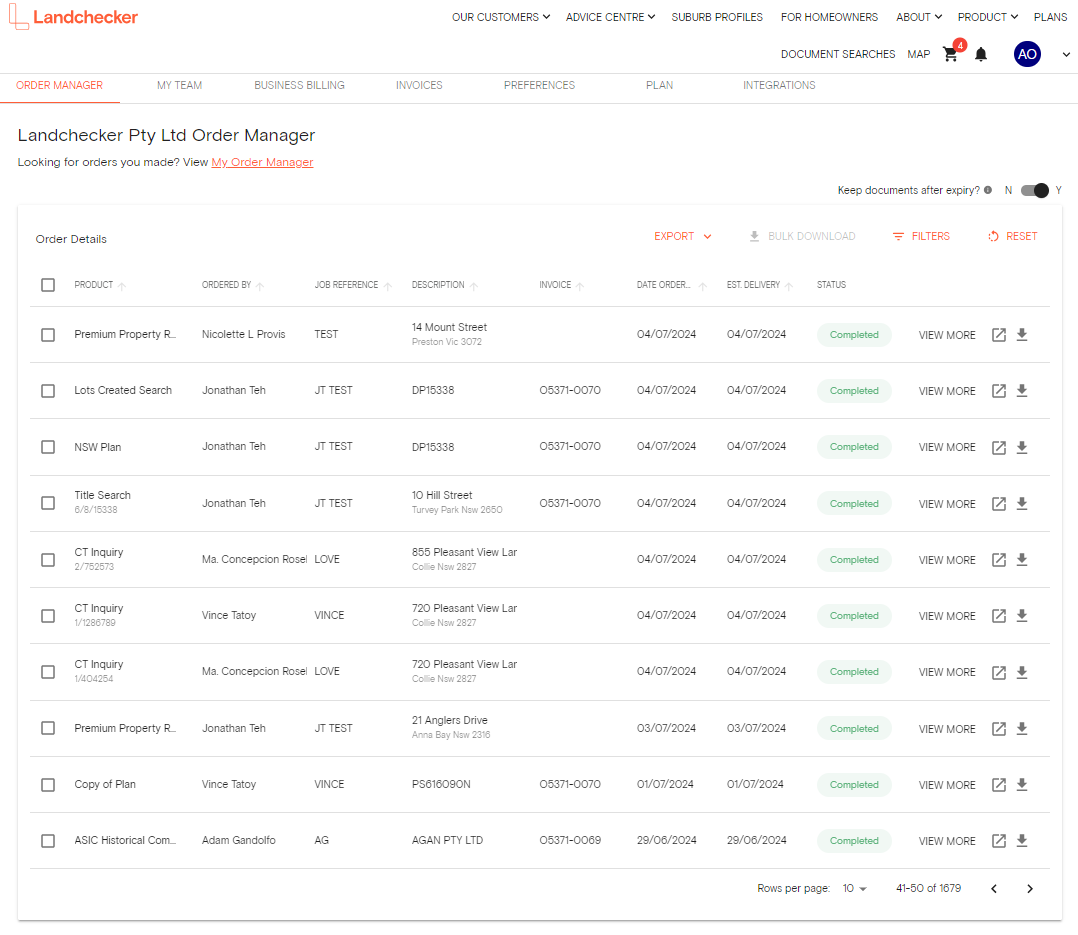Download the Title Search order

pyautogui.click(x=1022, y=504)
